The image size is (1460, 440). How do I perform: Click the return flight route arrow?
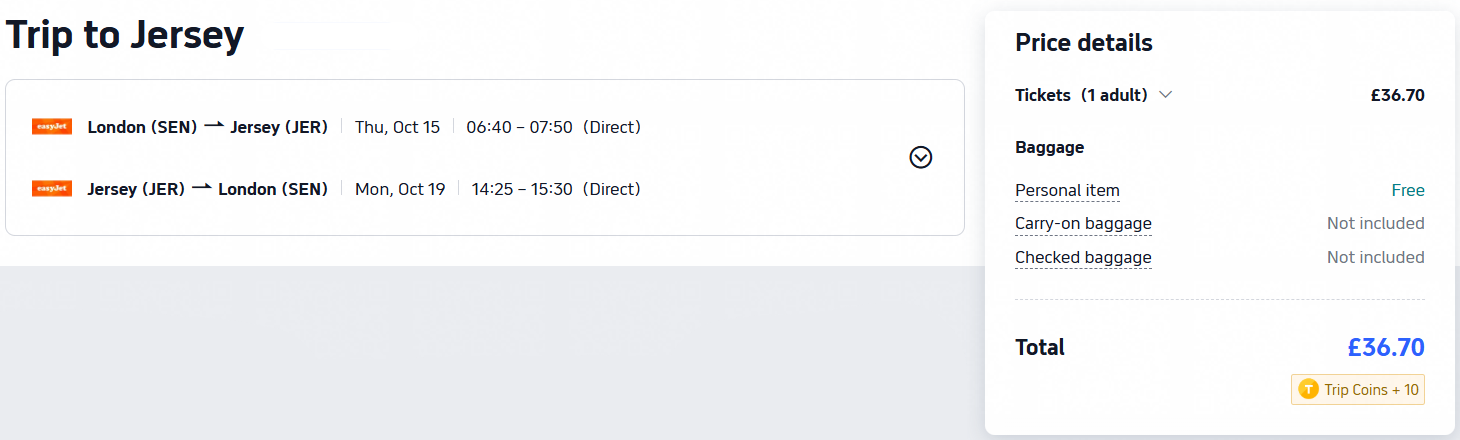pos(201,187)
